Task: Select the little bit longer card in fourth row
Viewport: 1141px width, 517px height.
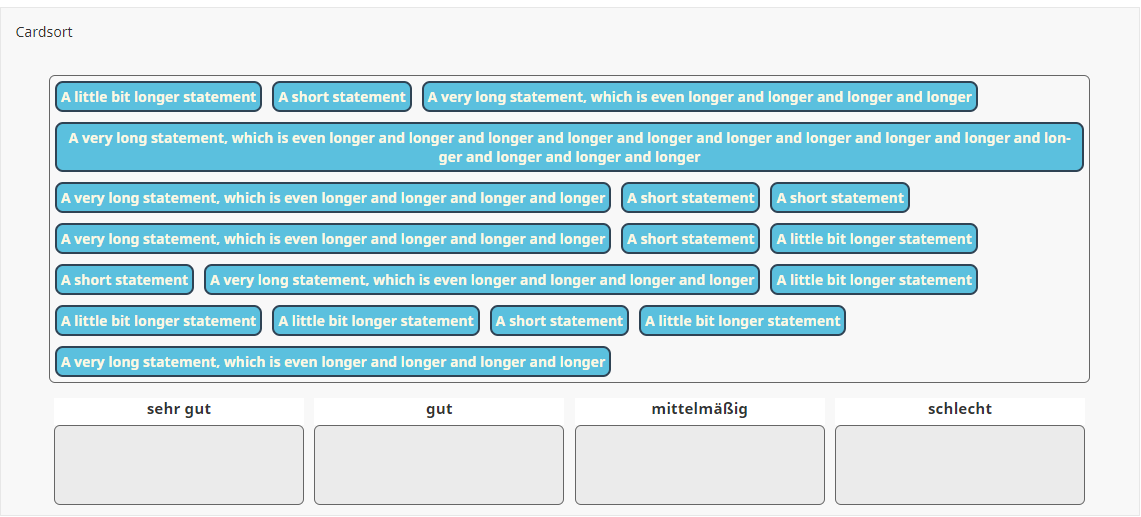Action: pyautogui.click(x=873, y=239)
